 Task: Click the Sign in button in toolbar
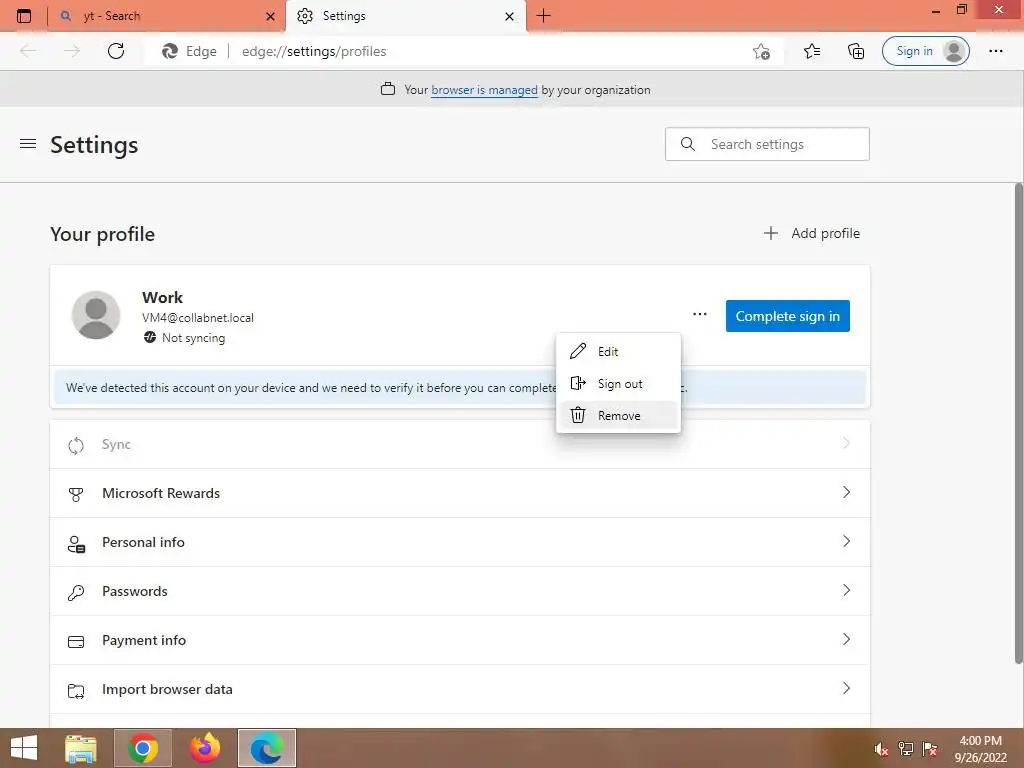tap(925, 51)
